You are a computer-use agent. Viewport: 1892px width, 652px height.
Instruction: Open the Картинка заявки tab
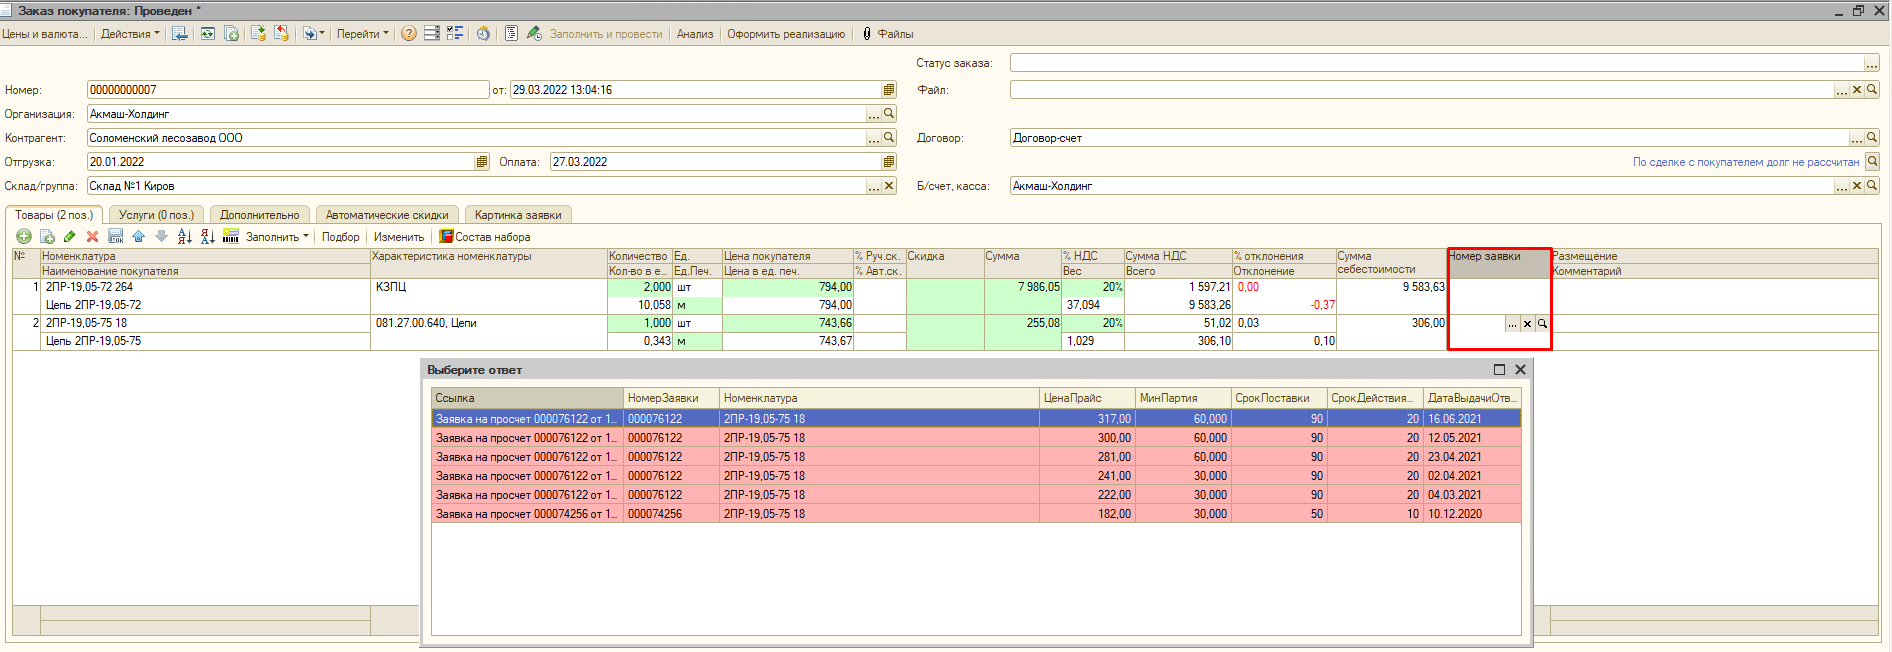coord(518,215)
